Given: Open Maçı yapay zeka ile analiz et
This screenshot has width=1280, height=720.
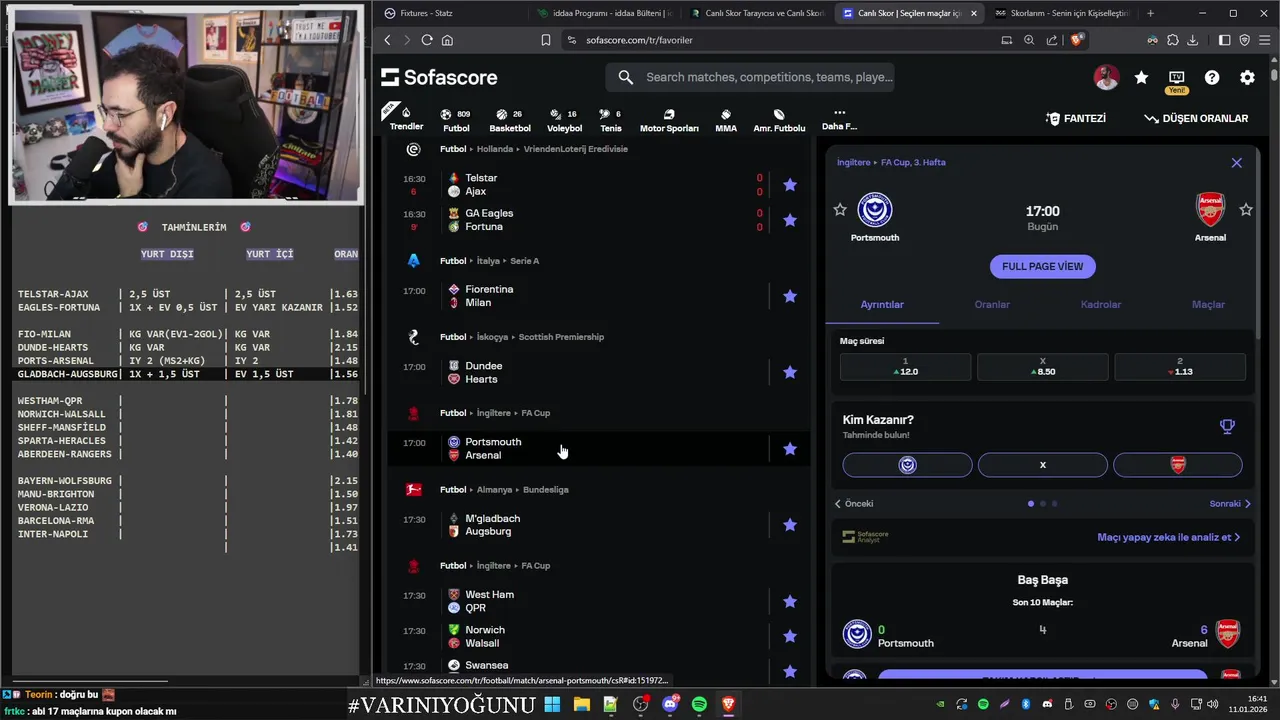Looking at the screenshot, I should click(1169, 537).
